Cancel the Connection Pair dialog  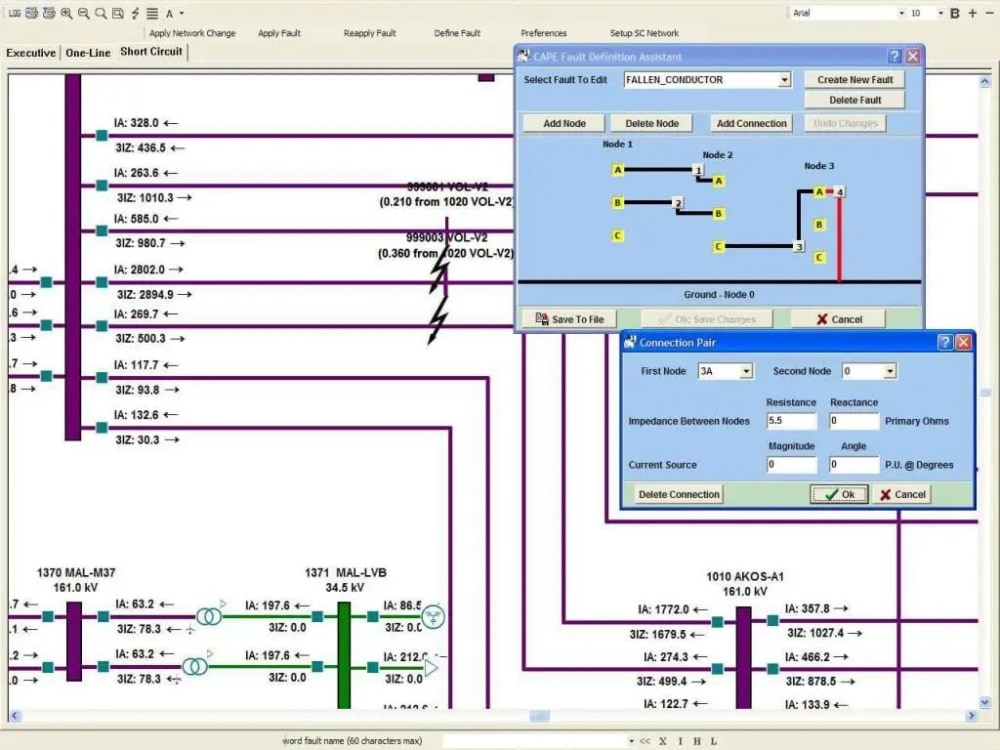[902, 494]
